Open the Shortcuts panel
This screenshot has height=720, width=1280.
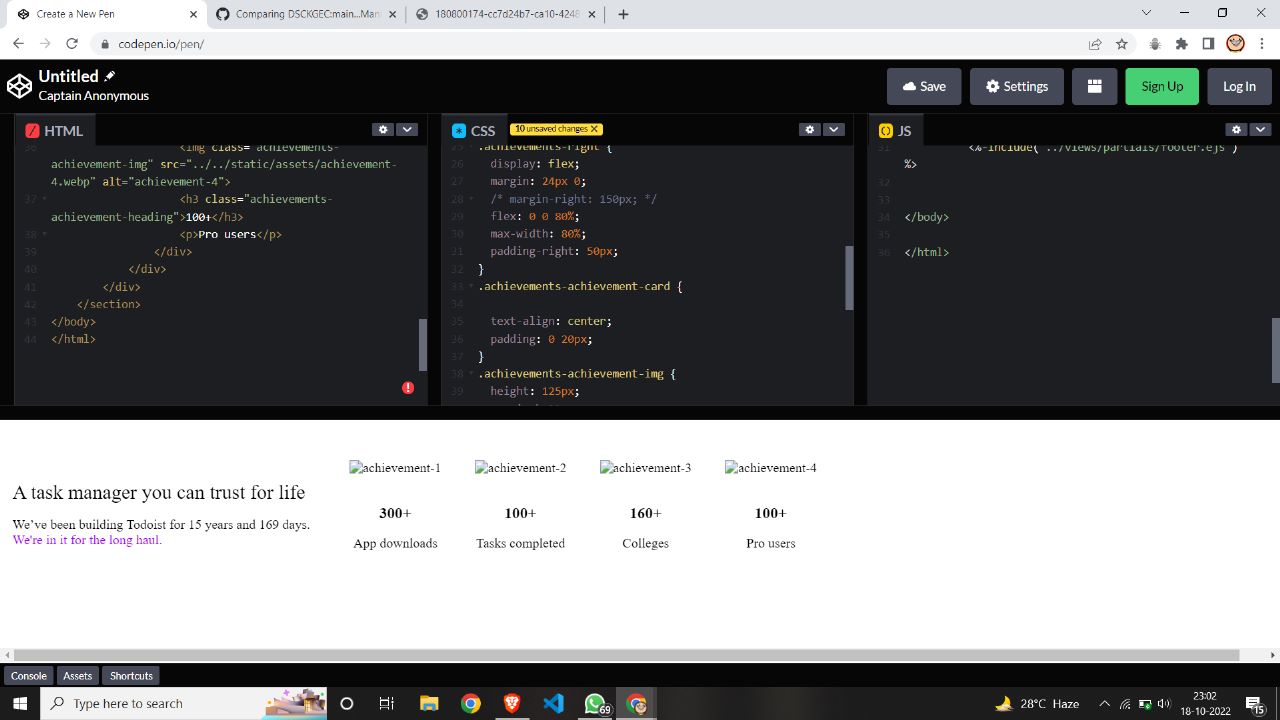click(131, 676)
